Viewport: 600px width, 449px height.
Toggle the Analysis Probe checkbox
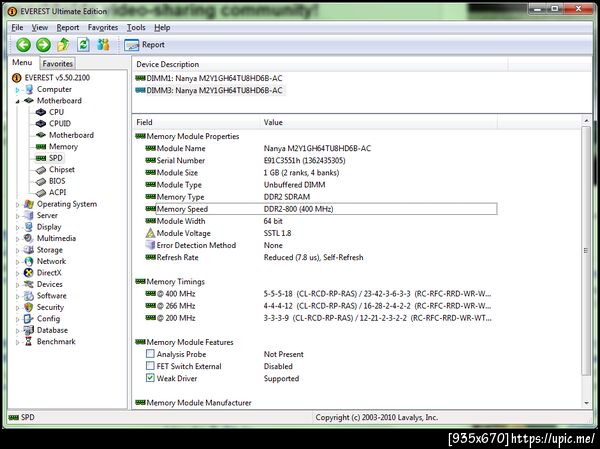pos(150,354)
